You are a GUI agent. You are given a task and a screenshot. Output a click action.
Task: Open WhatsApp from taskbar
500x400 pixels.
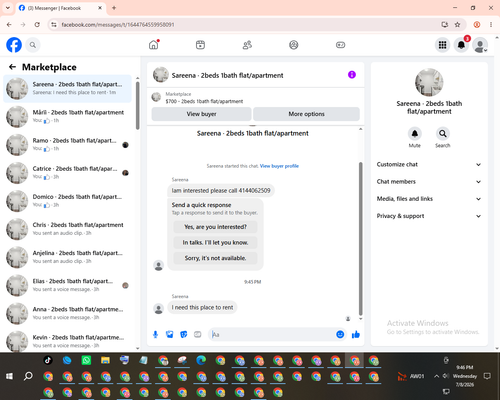click(86, 360)
